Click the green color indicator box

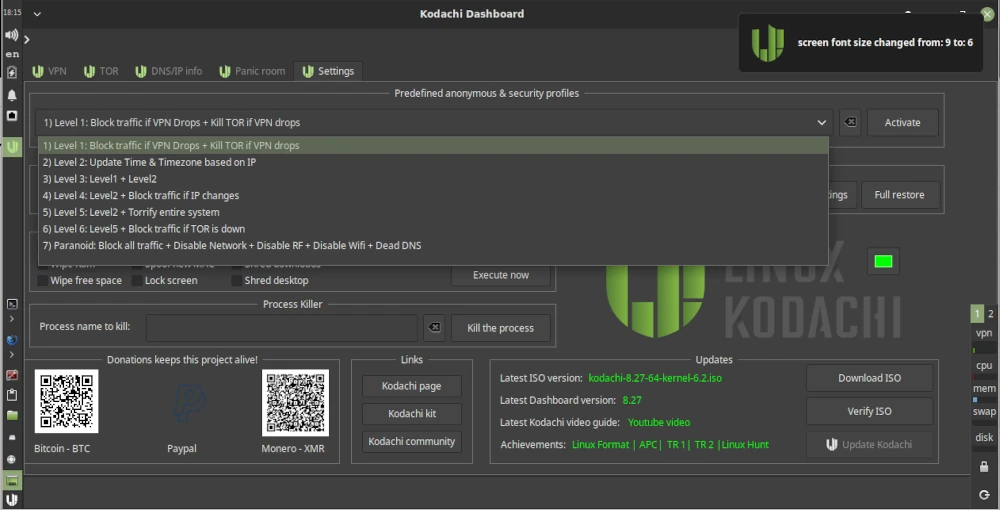883,261
